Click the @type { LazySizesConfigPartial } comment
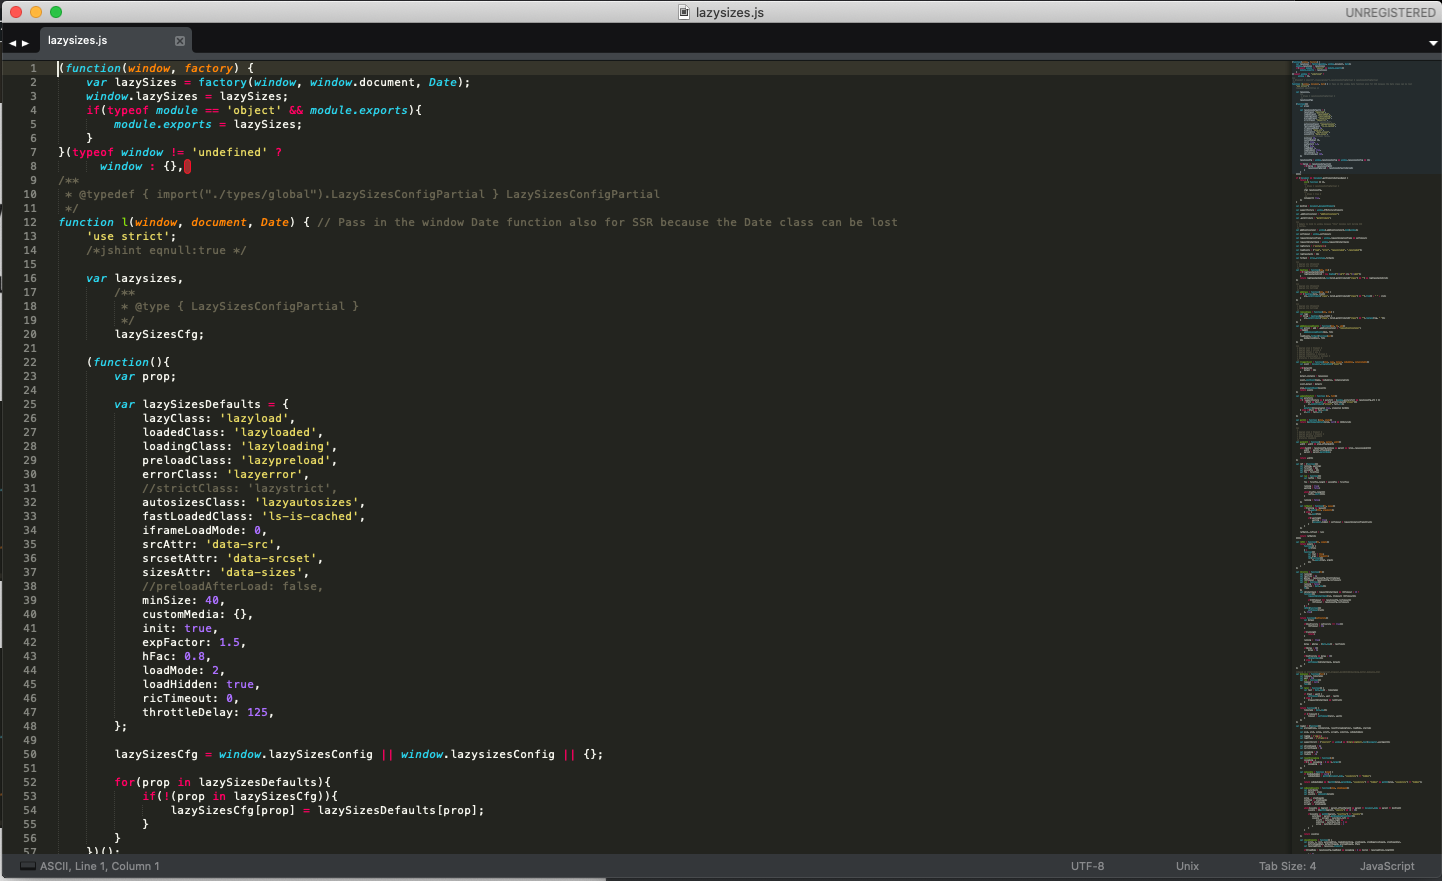Viewport: 1442px width, 881px height. click(x=240, y=306)
